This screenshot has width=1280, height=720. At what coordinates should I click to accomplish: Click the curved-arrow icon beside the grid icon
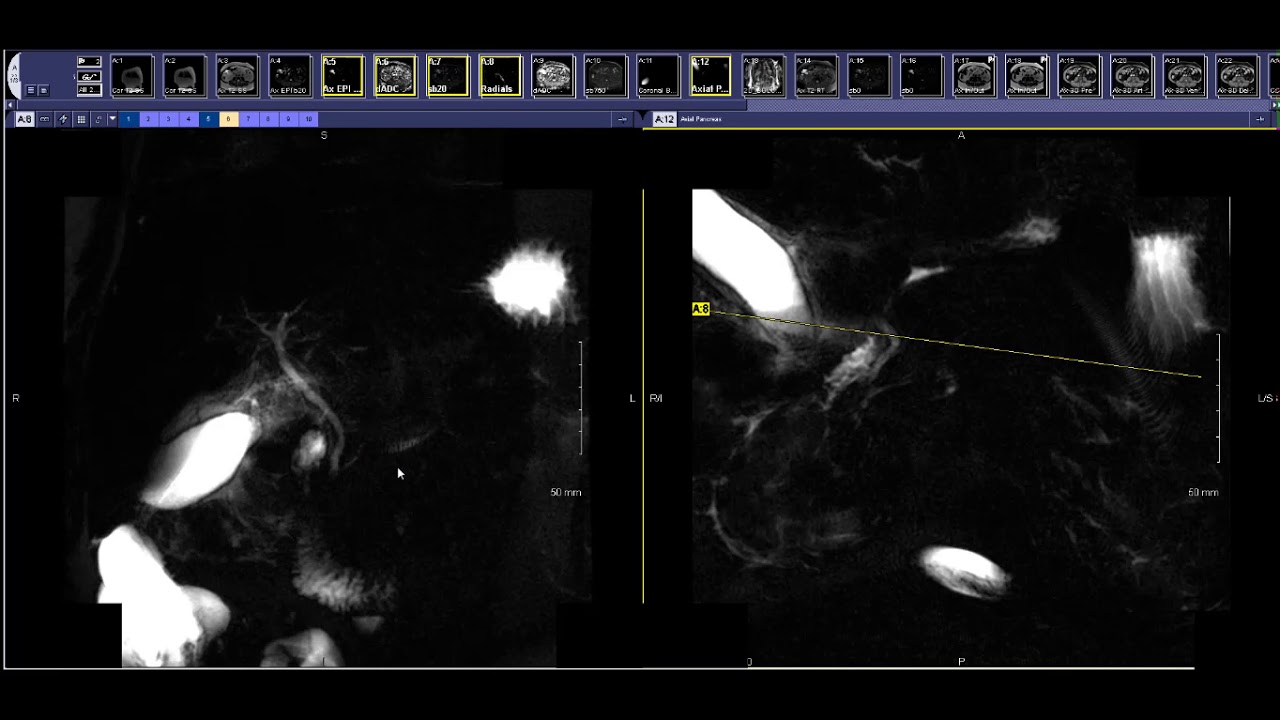pyautogui.click(x=98, y=119)
